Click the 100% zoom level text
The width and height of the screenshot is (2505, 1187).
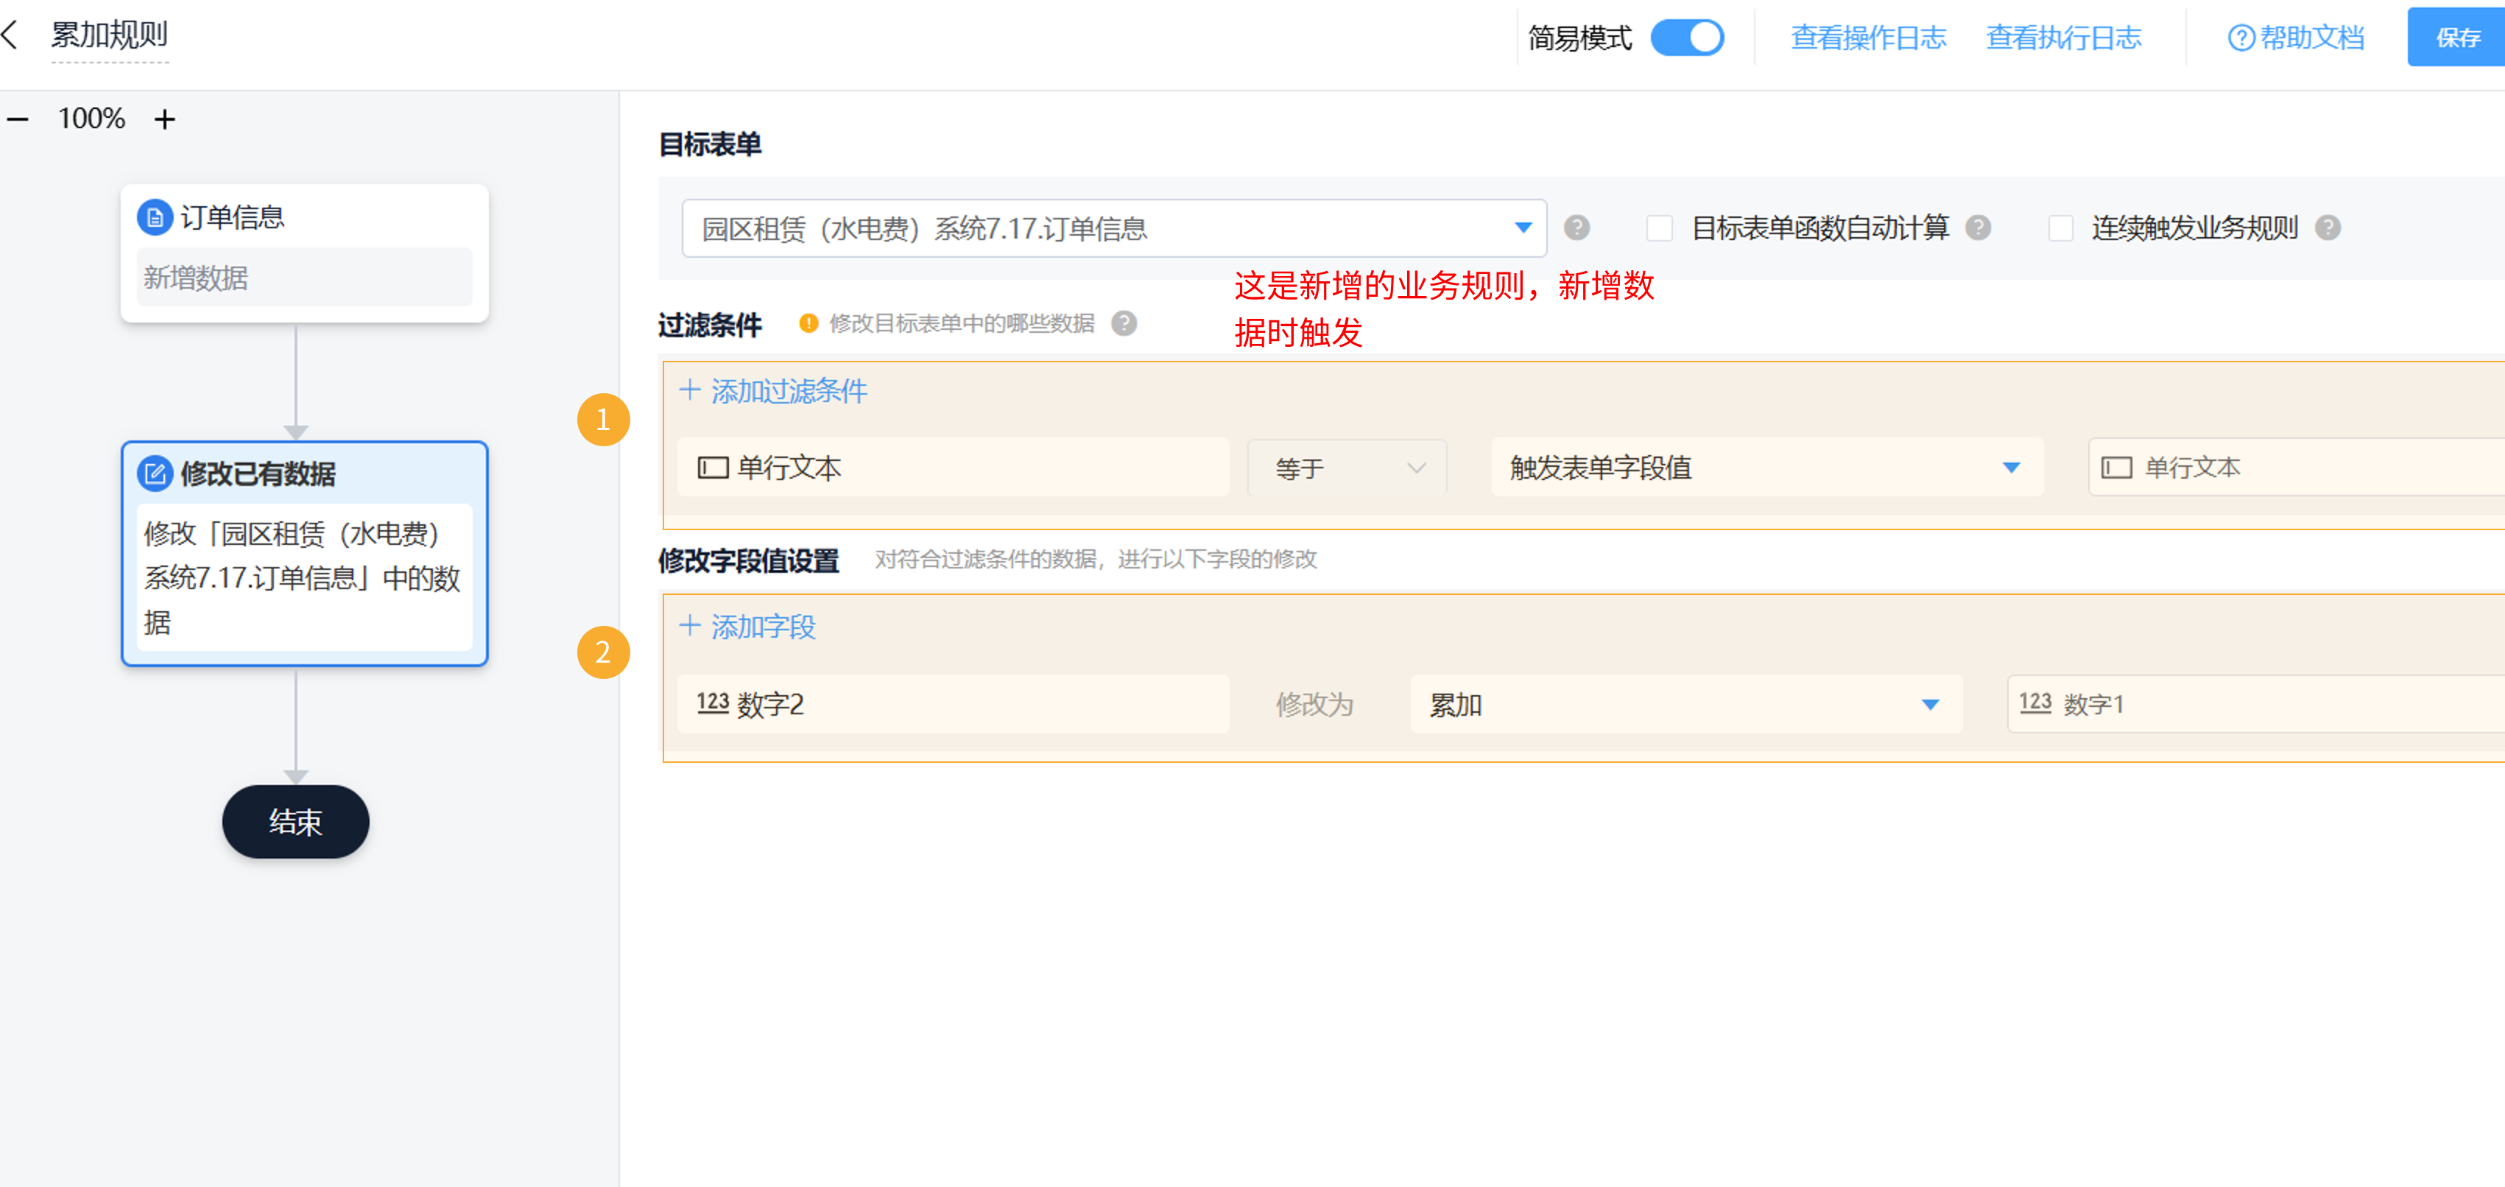(x=91, y=119)
